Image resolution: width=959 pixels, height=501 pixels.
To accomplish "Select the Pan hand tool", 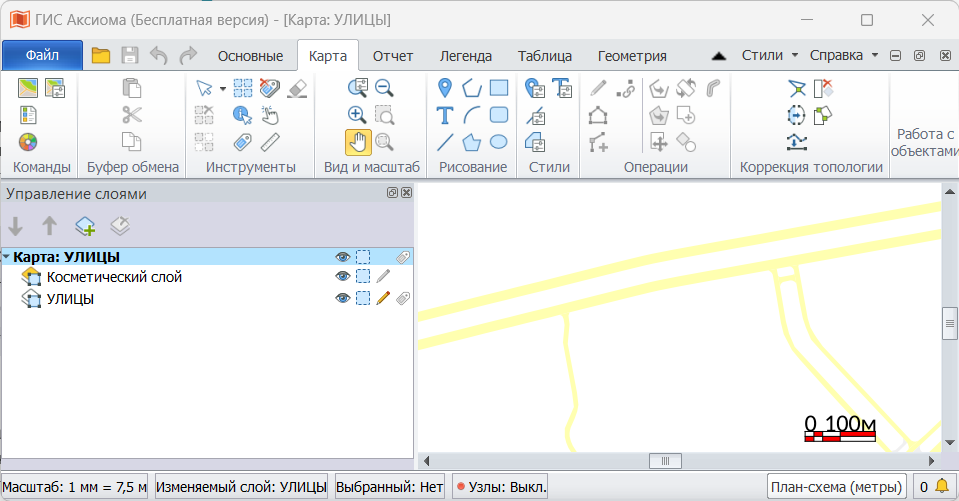I will [x=358, y=141].
